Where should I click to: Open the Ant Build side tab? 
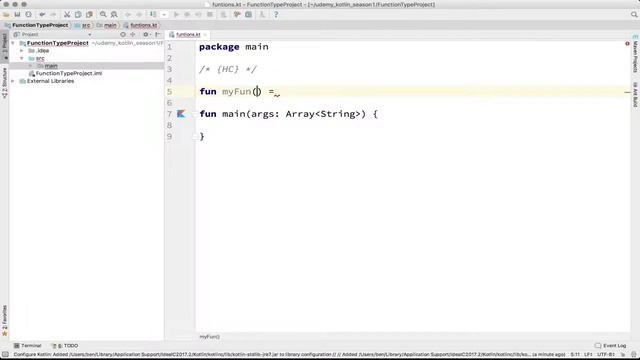[x=635, y=94]
